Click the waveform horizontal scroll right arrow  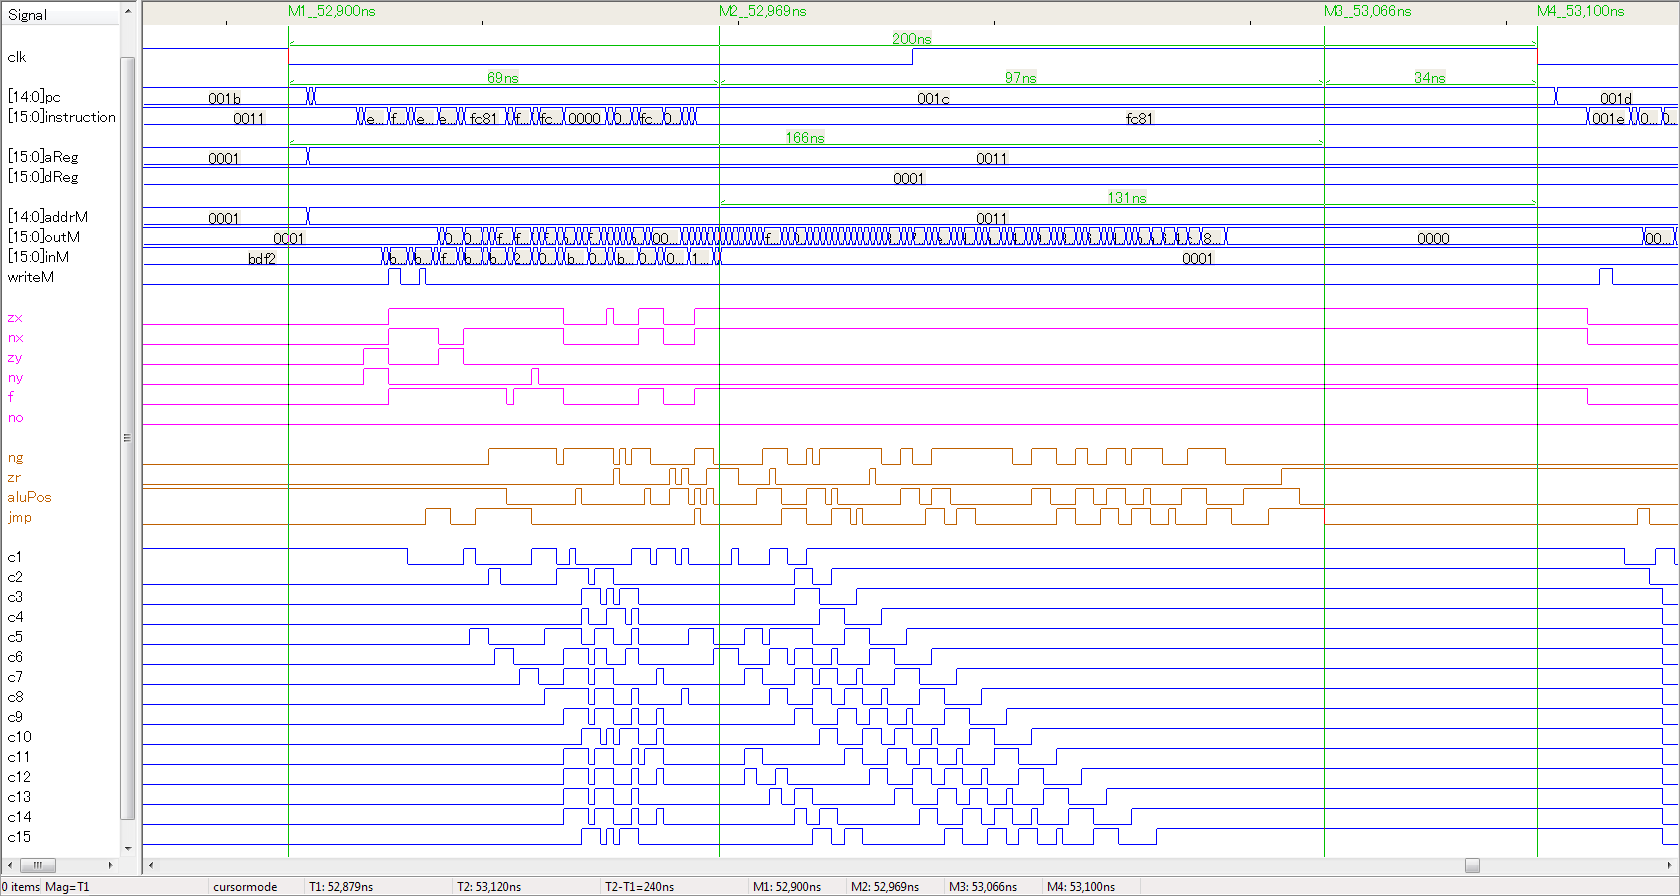(1670, 865)
